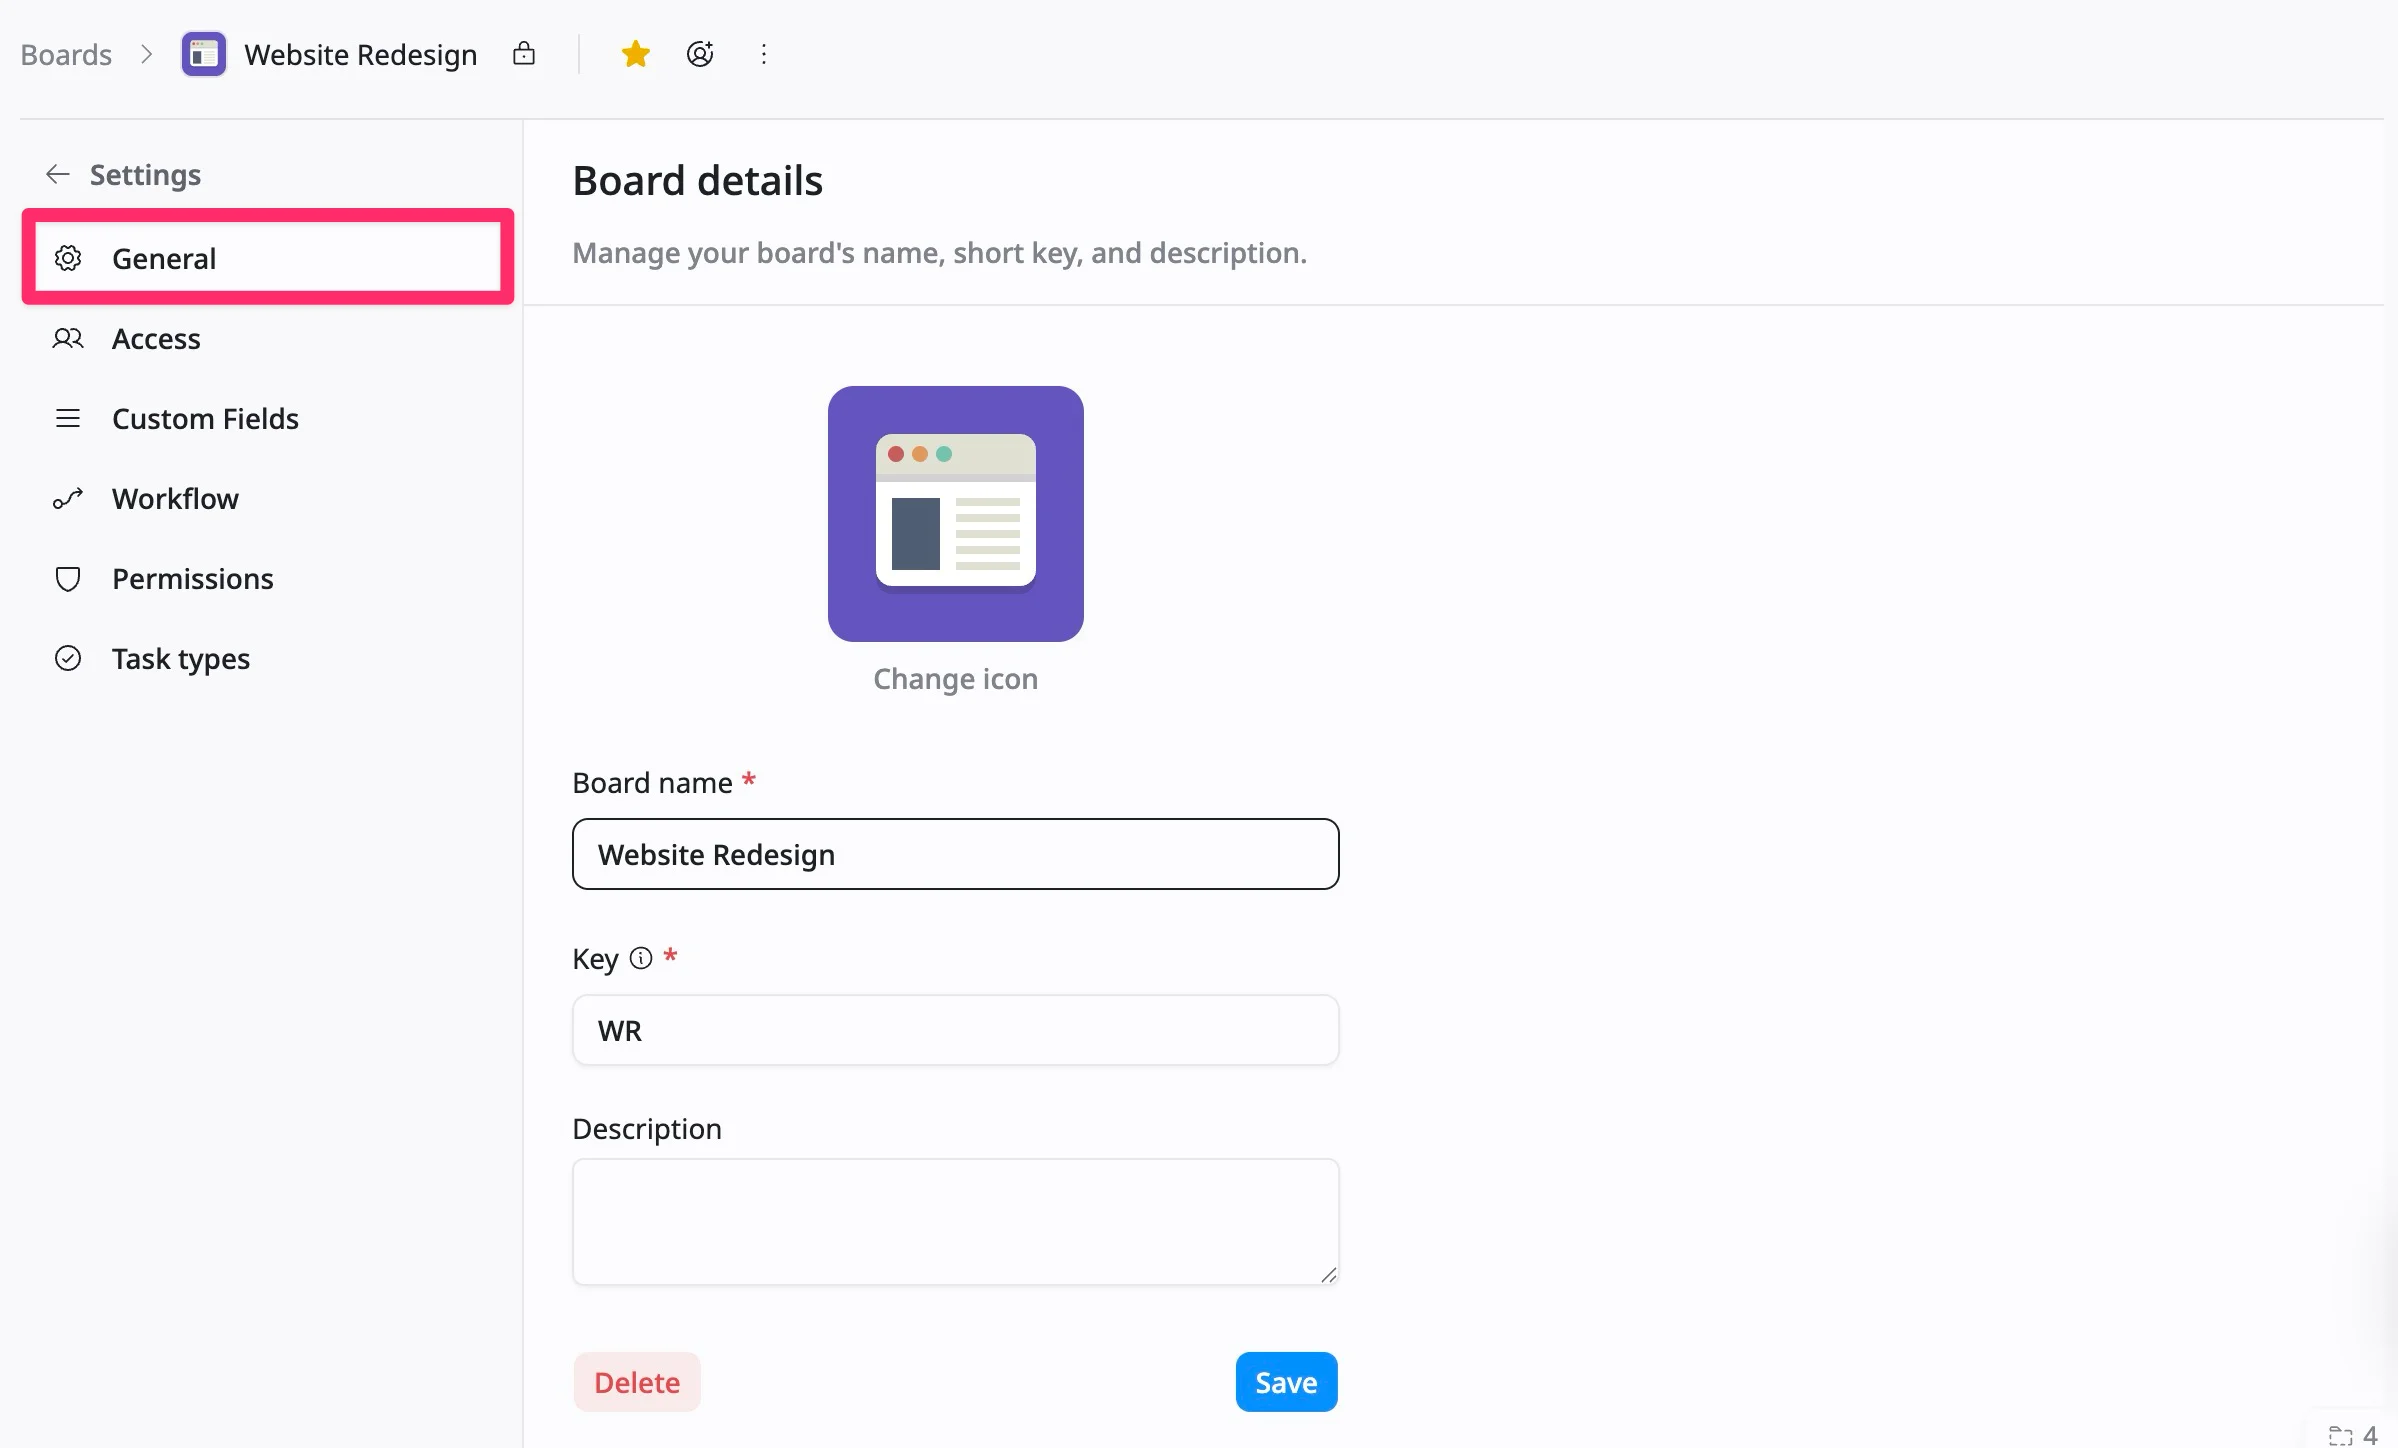Image resolution: width=2398 pixels, height=1448 pixels.
Task: Click the Website Redesign board icon in breadcrumb
Action: coord(204,54)
